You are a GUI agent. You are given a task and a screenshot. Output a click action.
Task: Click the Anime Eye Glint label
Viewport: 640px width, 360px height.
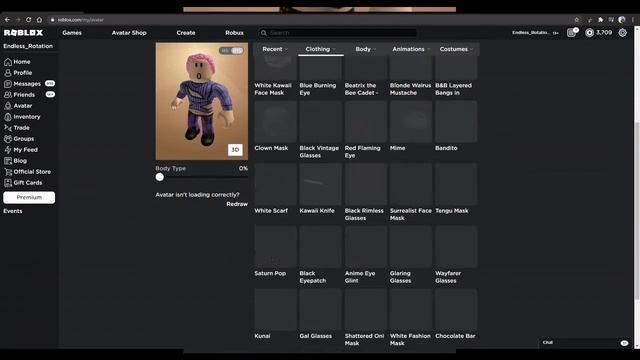pos(360,277)
